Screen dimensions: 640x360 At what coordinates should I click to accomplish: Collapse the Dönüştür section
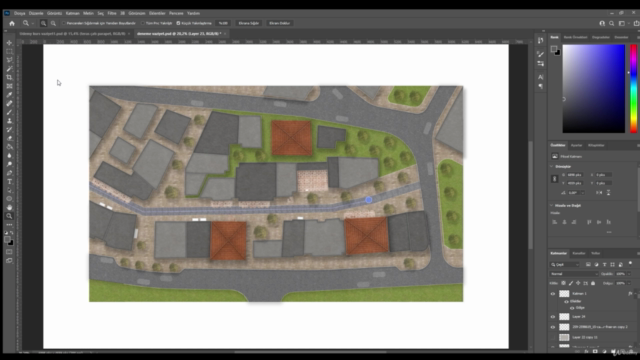coord(552,167)
